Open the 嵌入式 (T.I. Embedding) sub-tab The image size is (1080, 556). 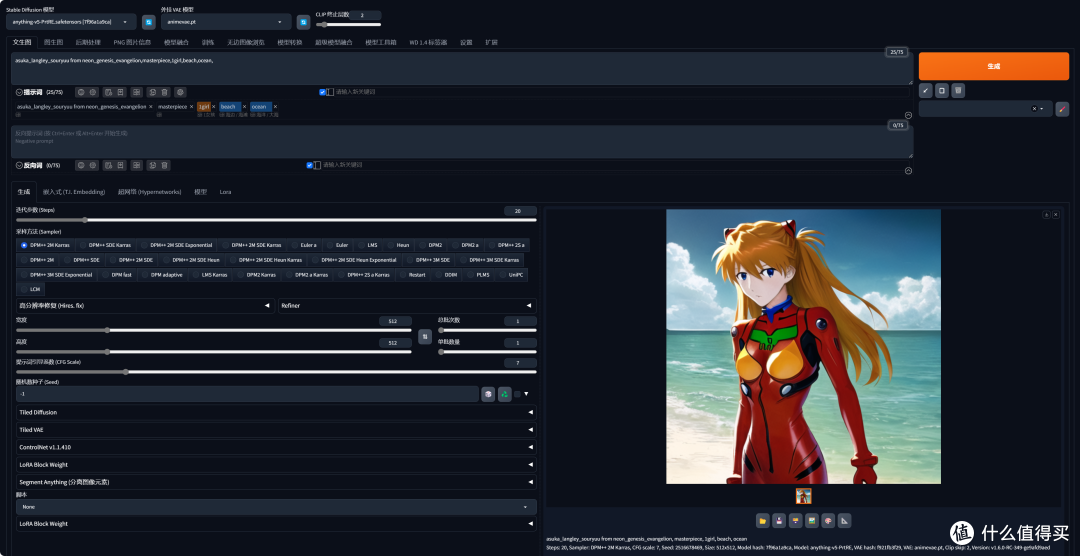[x=74, y=192]
